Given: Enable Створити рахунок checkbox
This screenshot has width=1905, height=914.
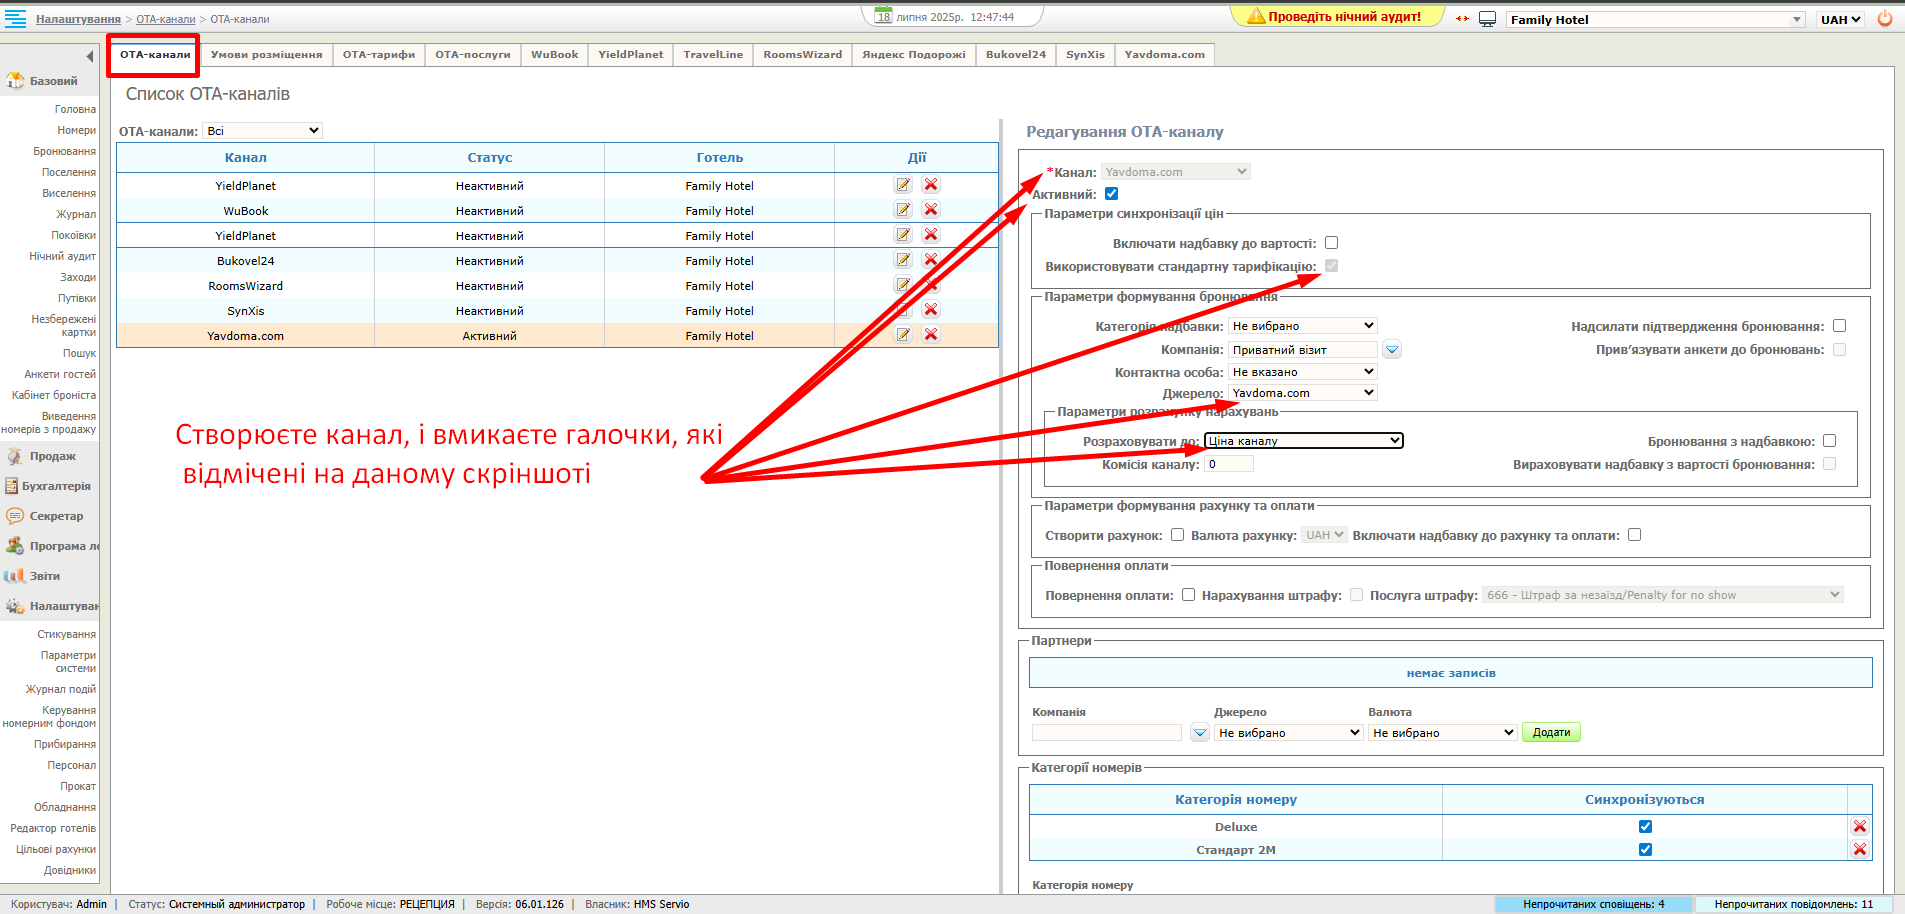Looking at the screenshot, I should coord(1177,535).
